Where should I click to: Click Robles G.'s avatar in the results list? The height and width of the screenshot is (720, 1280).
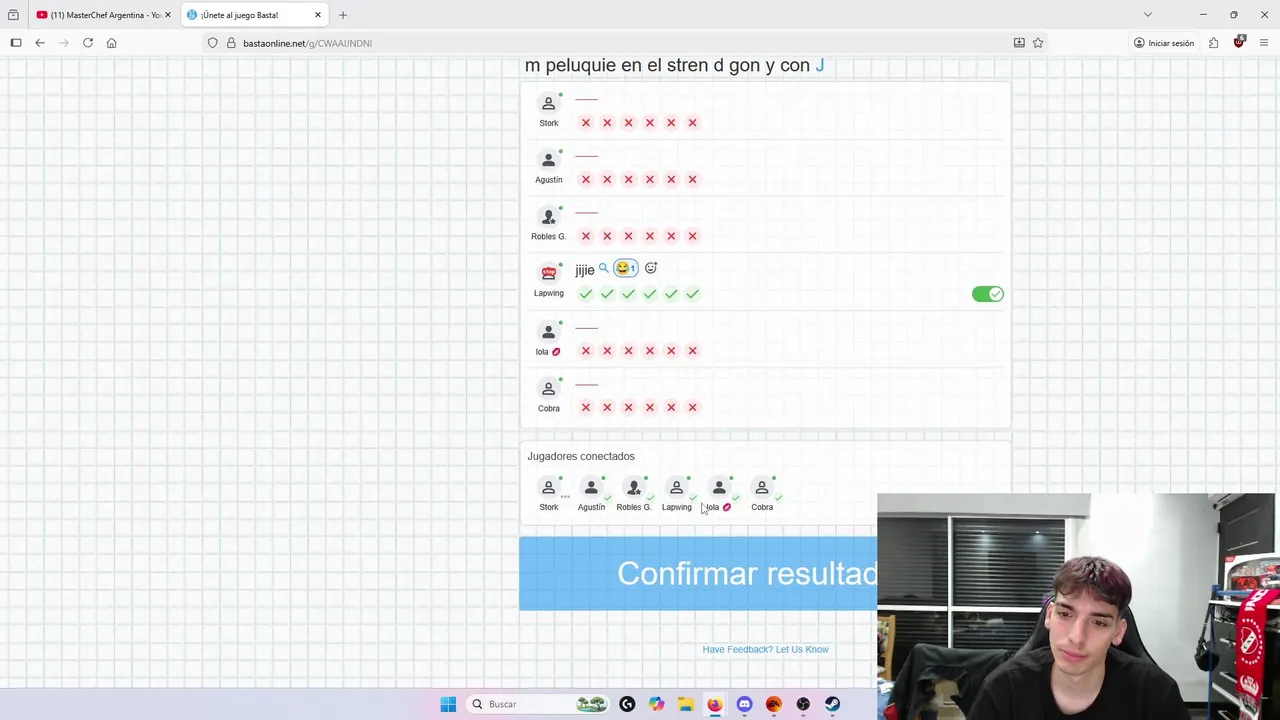point(548,218)
